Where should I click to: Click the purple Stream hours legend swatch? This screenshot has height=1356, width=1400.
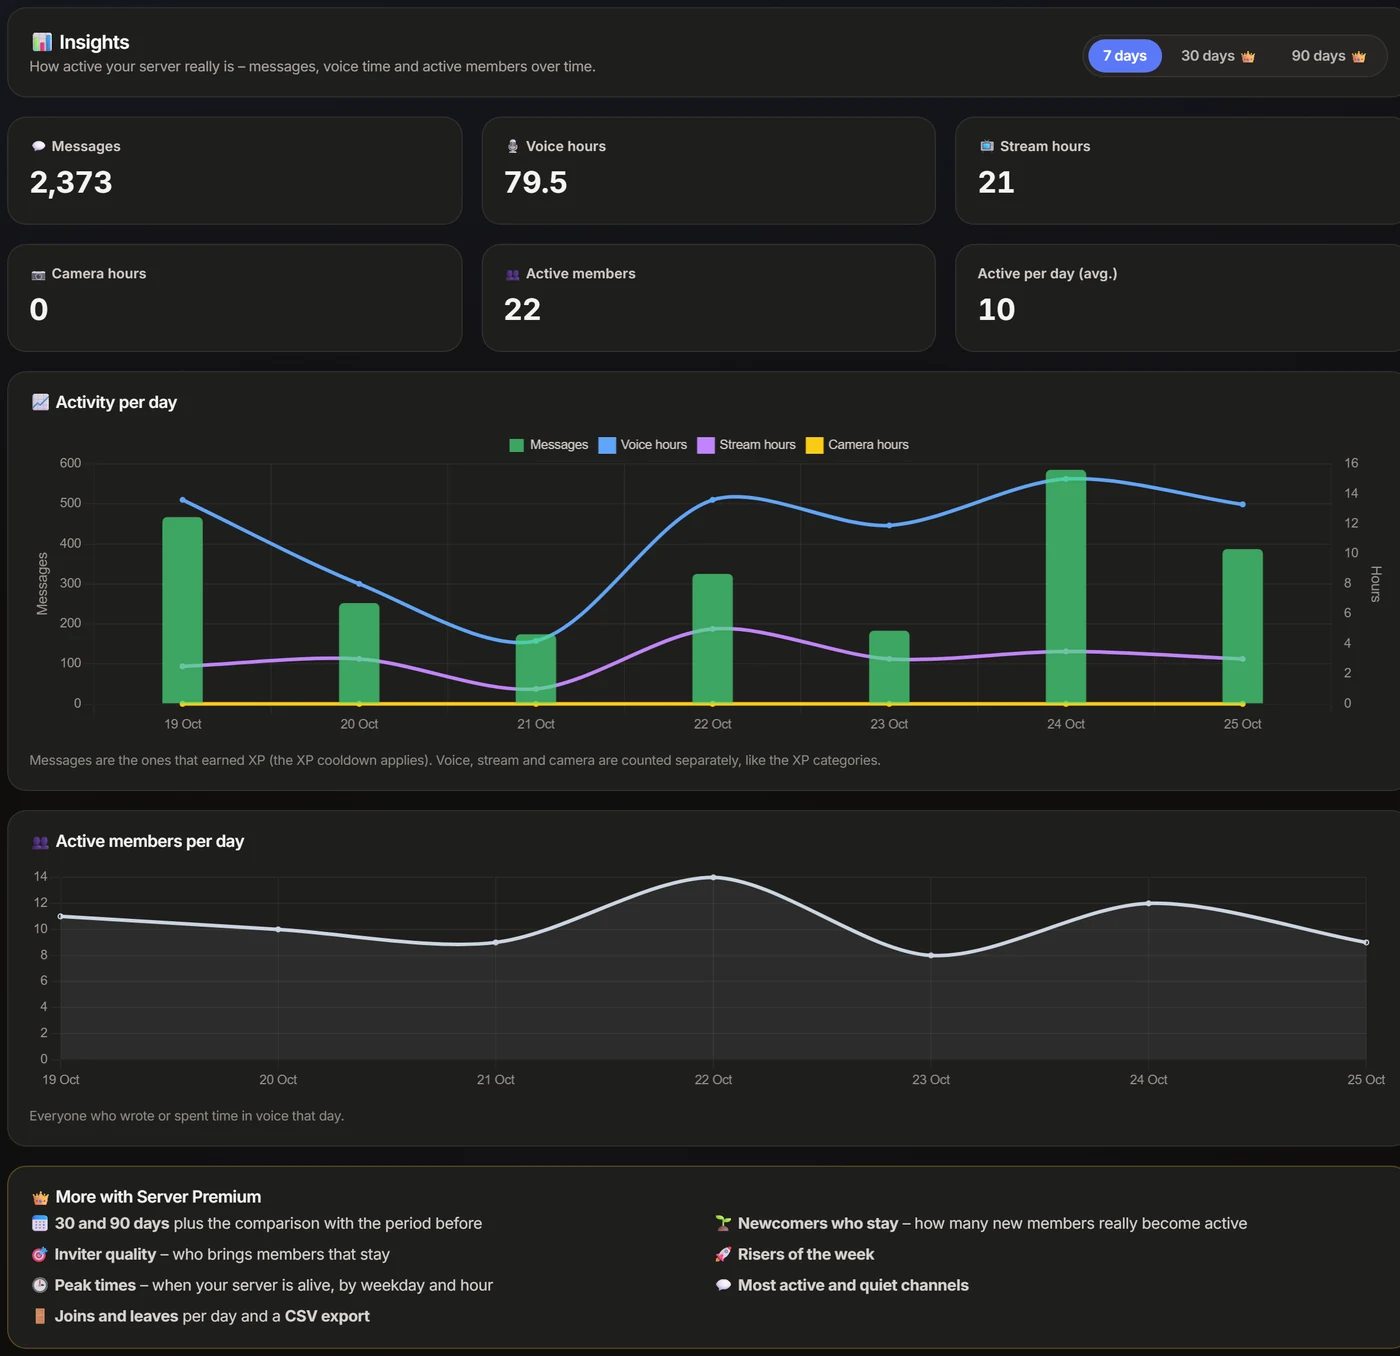pos(706,445)
